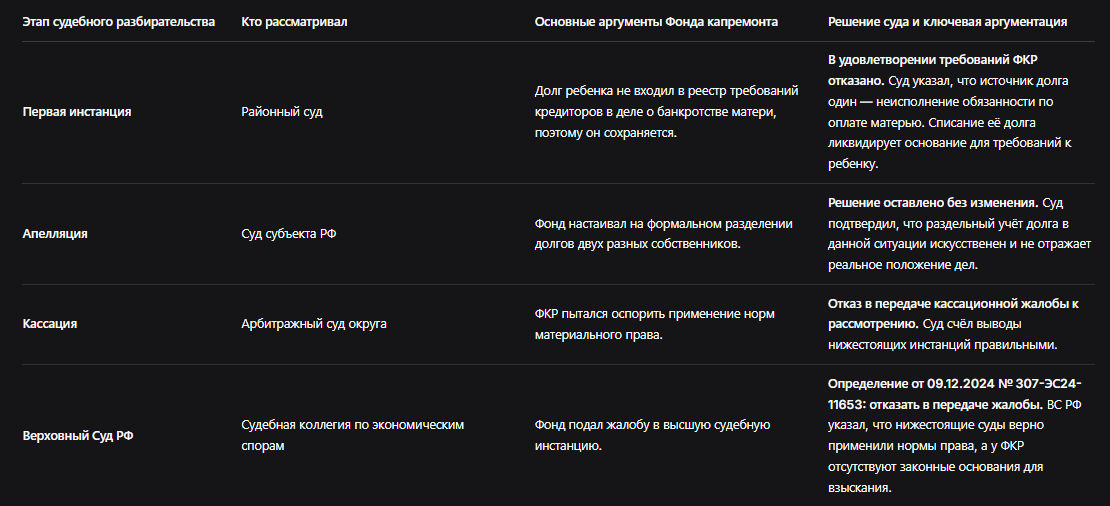Click the "Этап судебного разбирательства" column header
The height and width of the screenshot is (506, 1110).
click(x=119, y=22)
